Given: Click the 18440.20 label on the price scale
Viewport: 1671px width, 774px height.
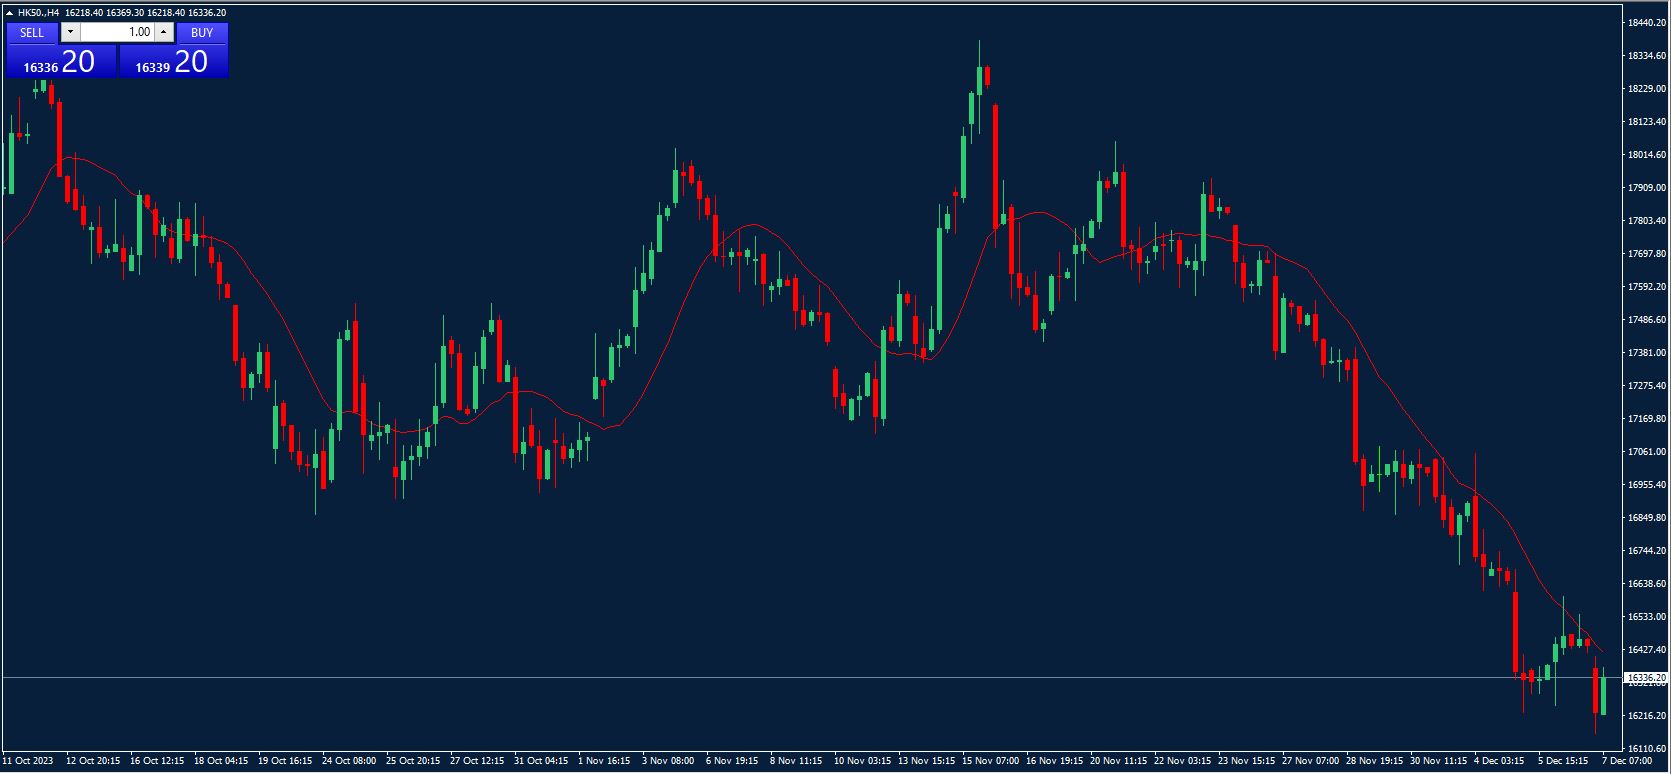Looking at the screenshot, I should 1646,22.
